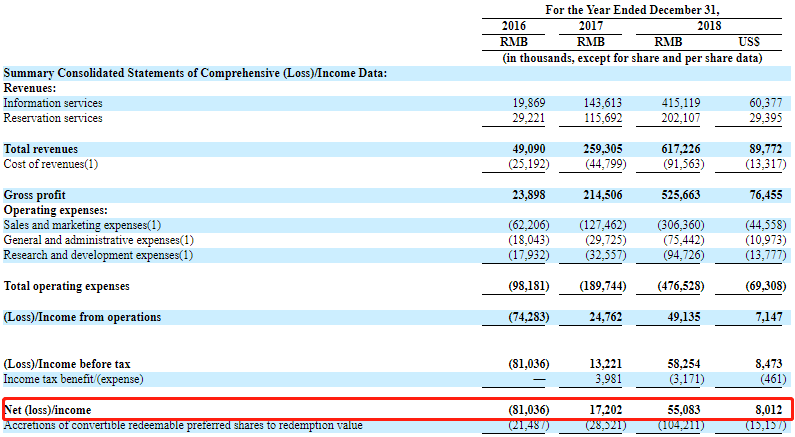Click the Total operating expenses label
The width and height of the screenshot is (795, 437).
point(65,286)
